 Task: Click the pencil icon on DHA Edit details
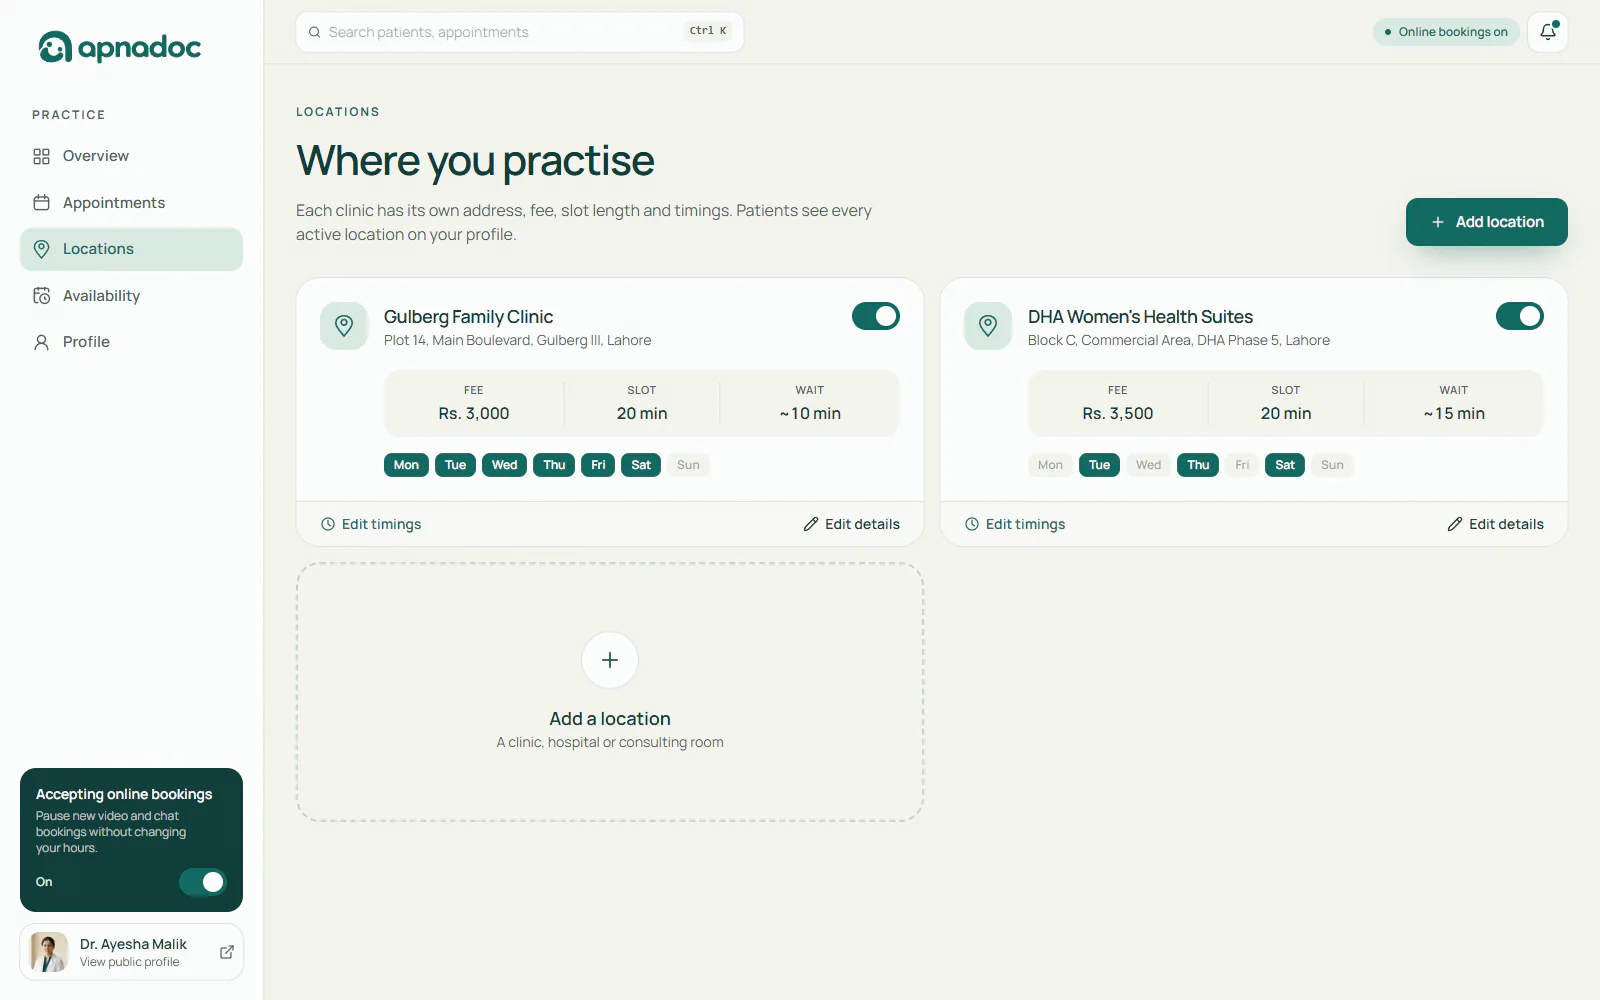(1455, 524)
